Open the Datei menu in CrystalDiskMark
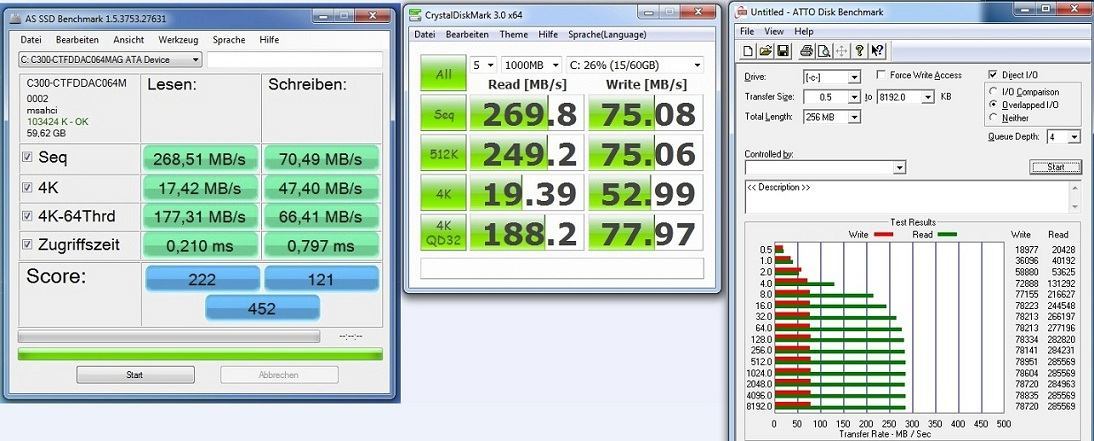Viewport: 1094px width, 441px height. pyautogui.click(x=425, y=34)
